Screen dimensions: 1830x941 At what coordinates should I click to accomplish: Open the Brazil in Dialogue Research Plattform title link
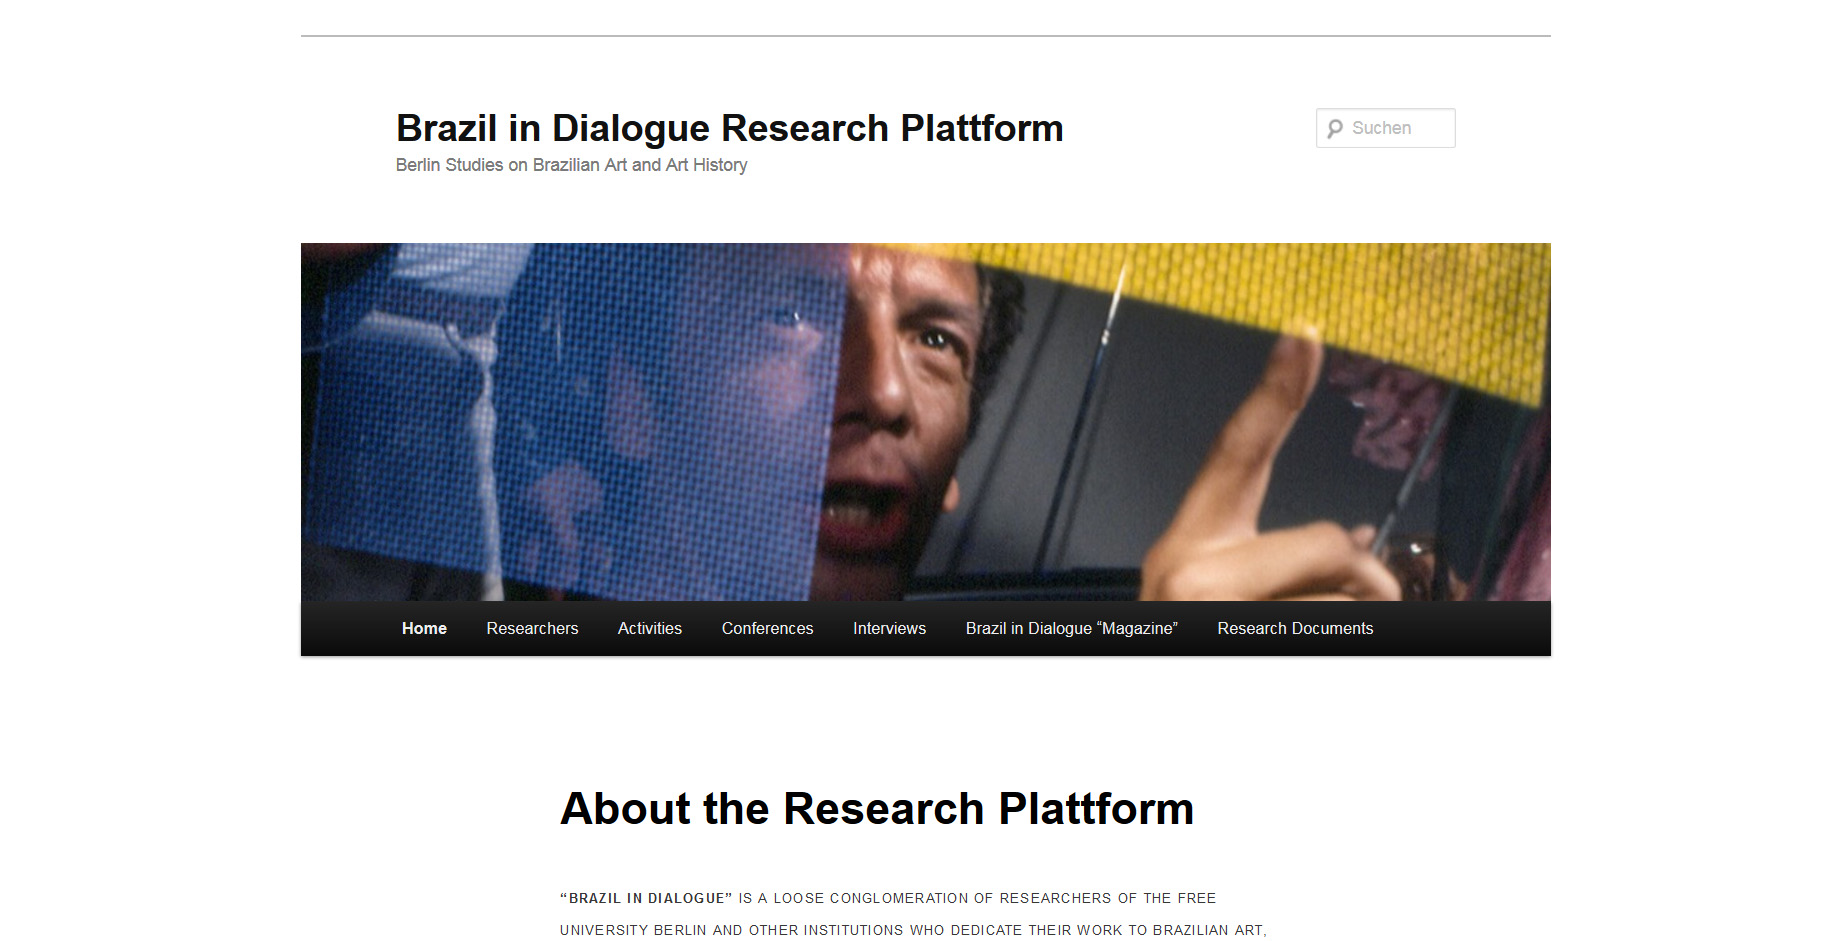(729, 128)
